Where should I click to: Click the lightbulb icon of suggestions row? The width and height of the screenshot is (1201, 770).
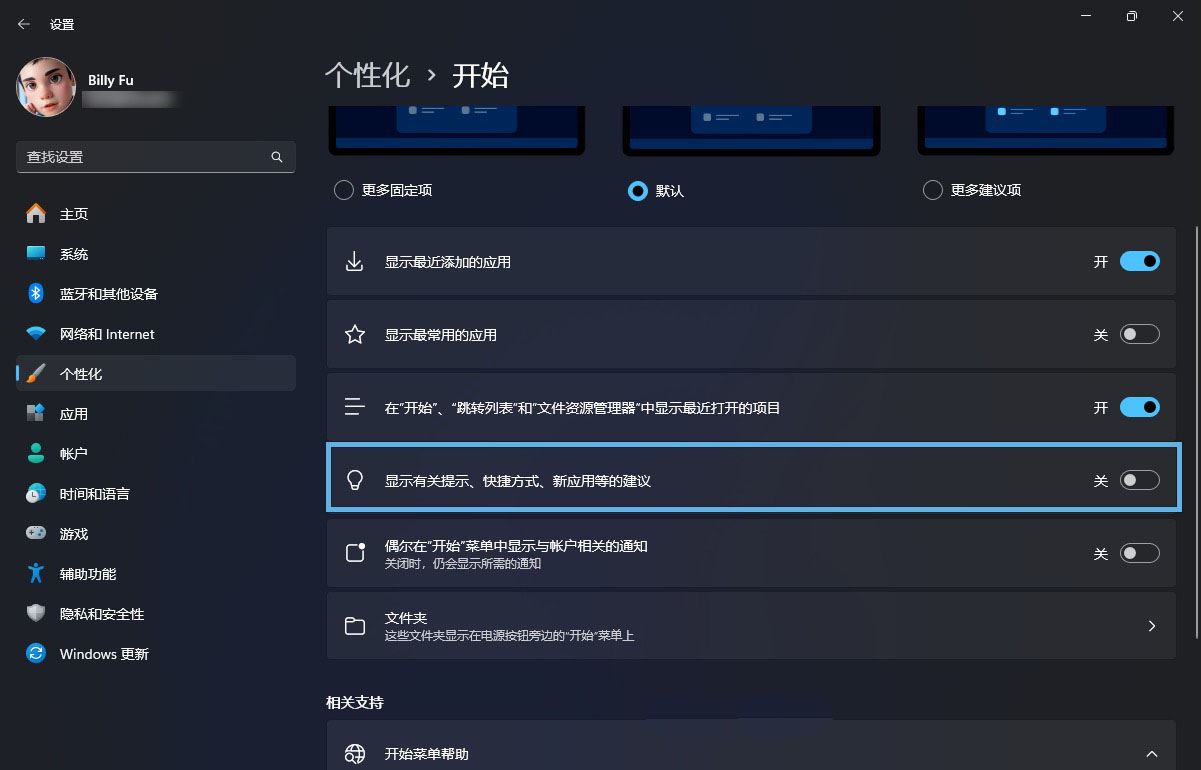click(x=354, y=481)
